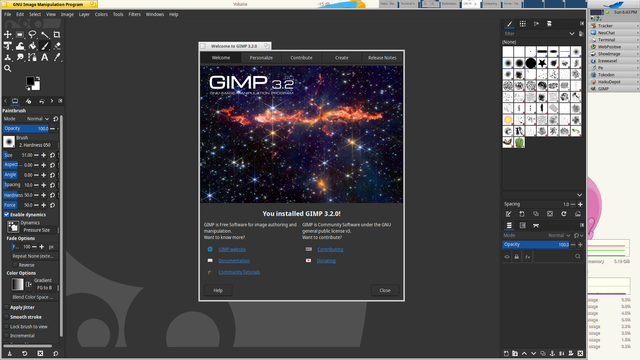Select the Text tool
640x360 pixels.
pos(44,58)
